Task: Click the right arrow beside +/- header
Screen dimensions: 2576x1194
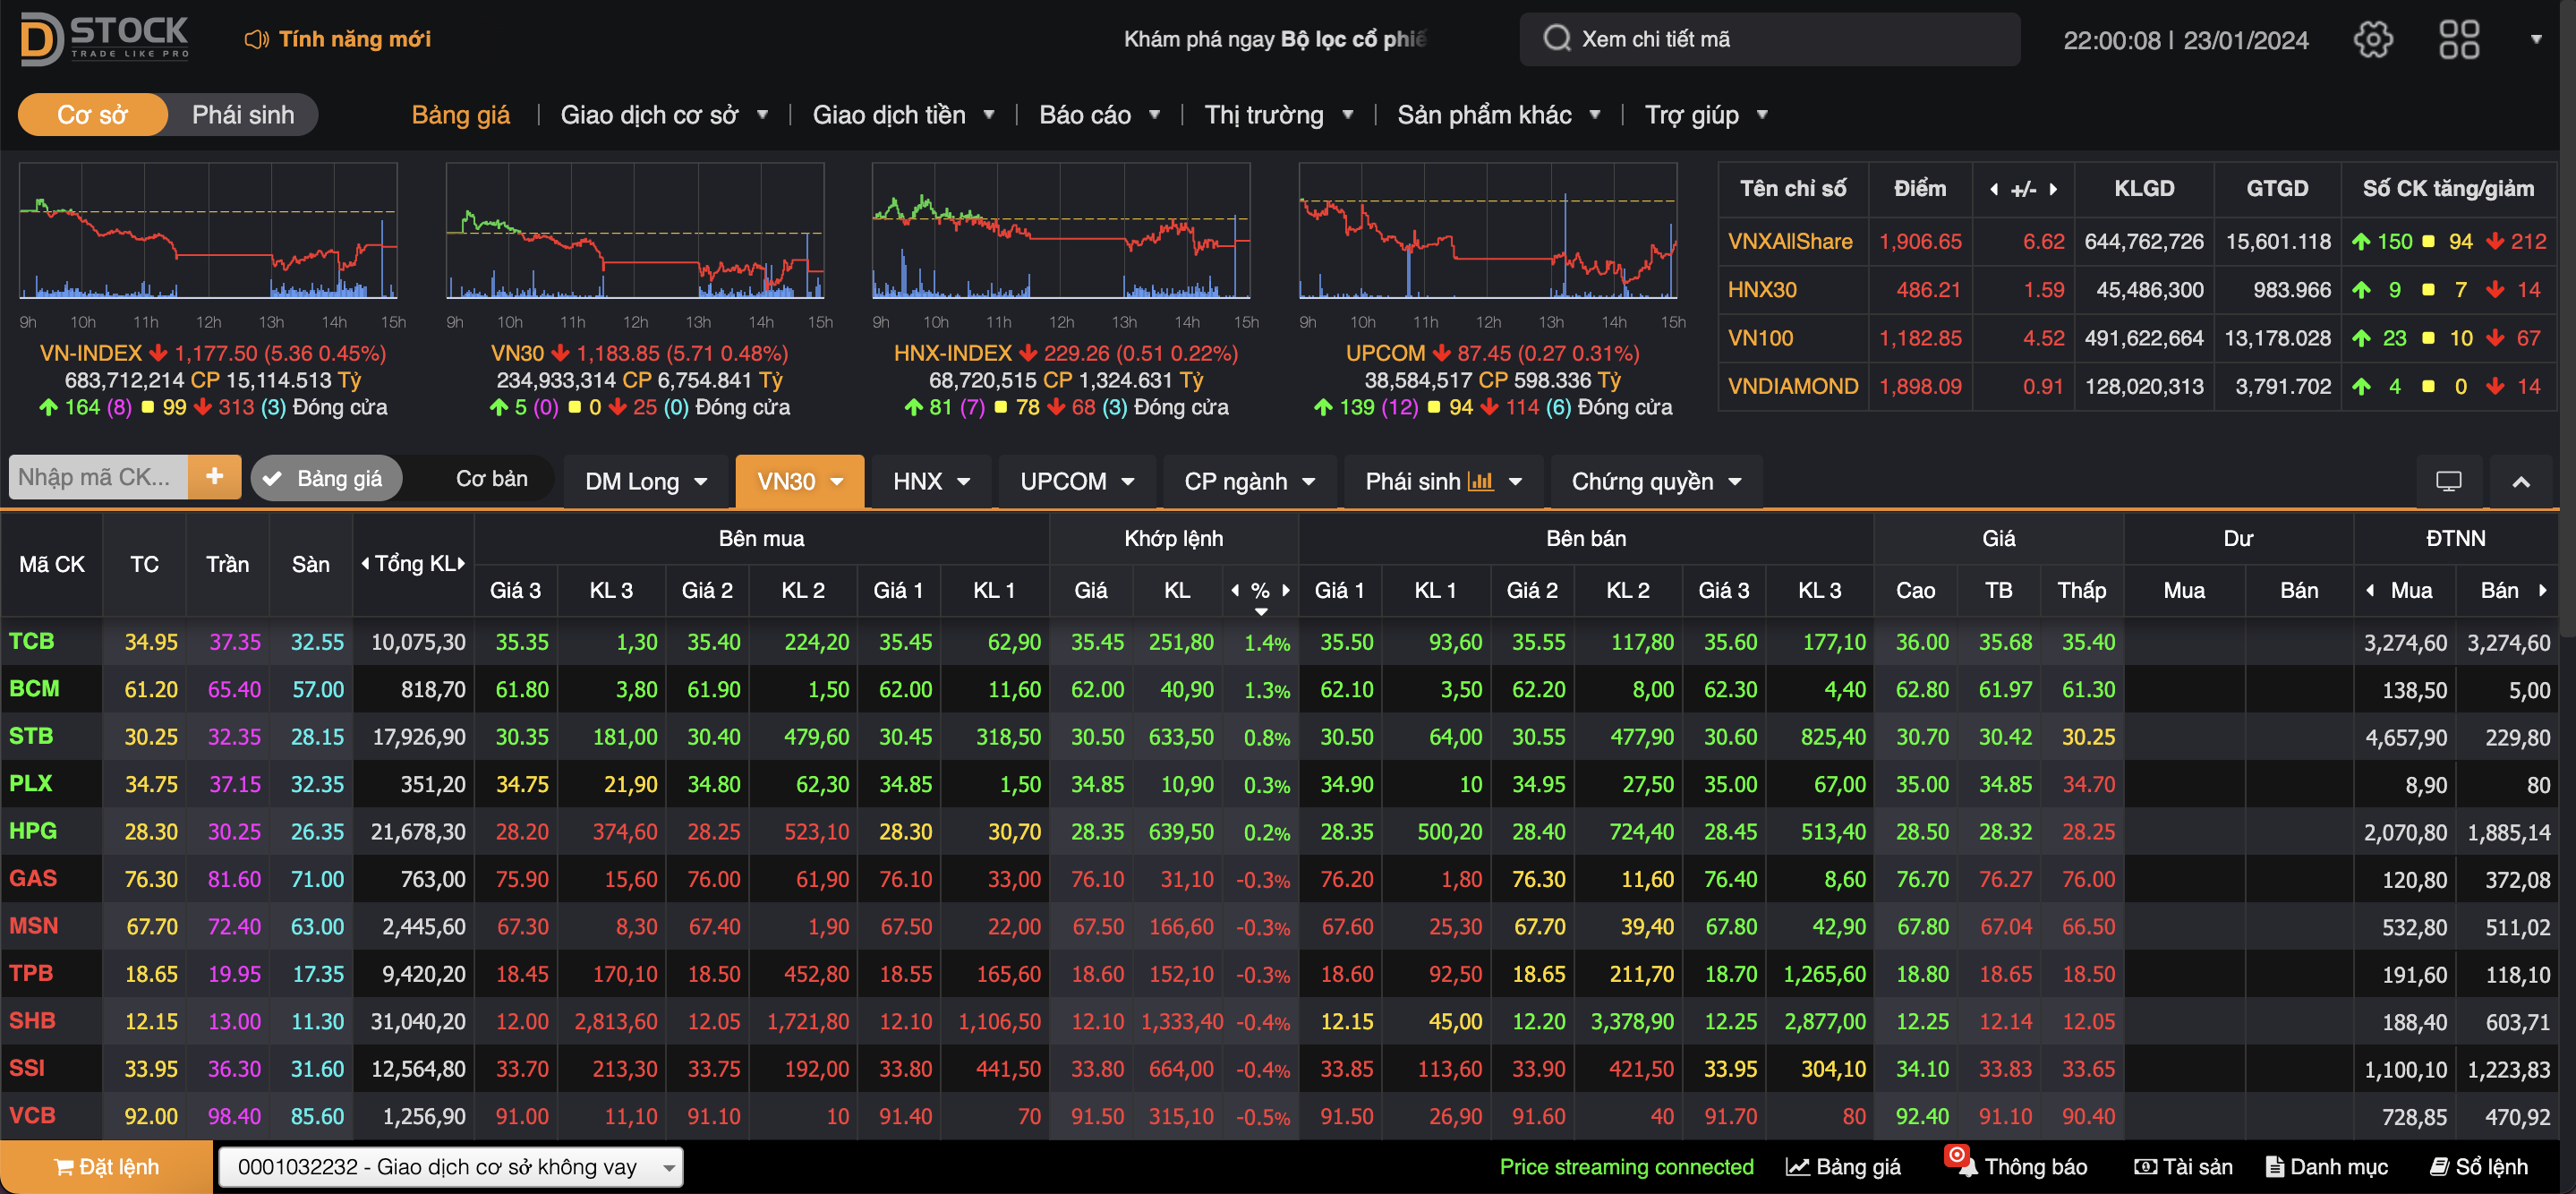Action: (x=2053, y=189)
